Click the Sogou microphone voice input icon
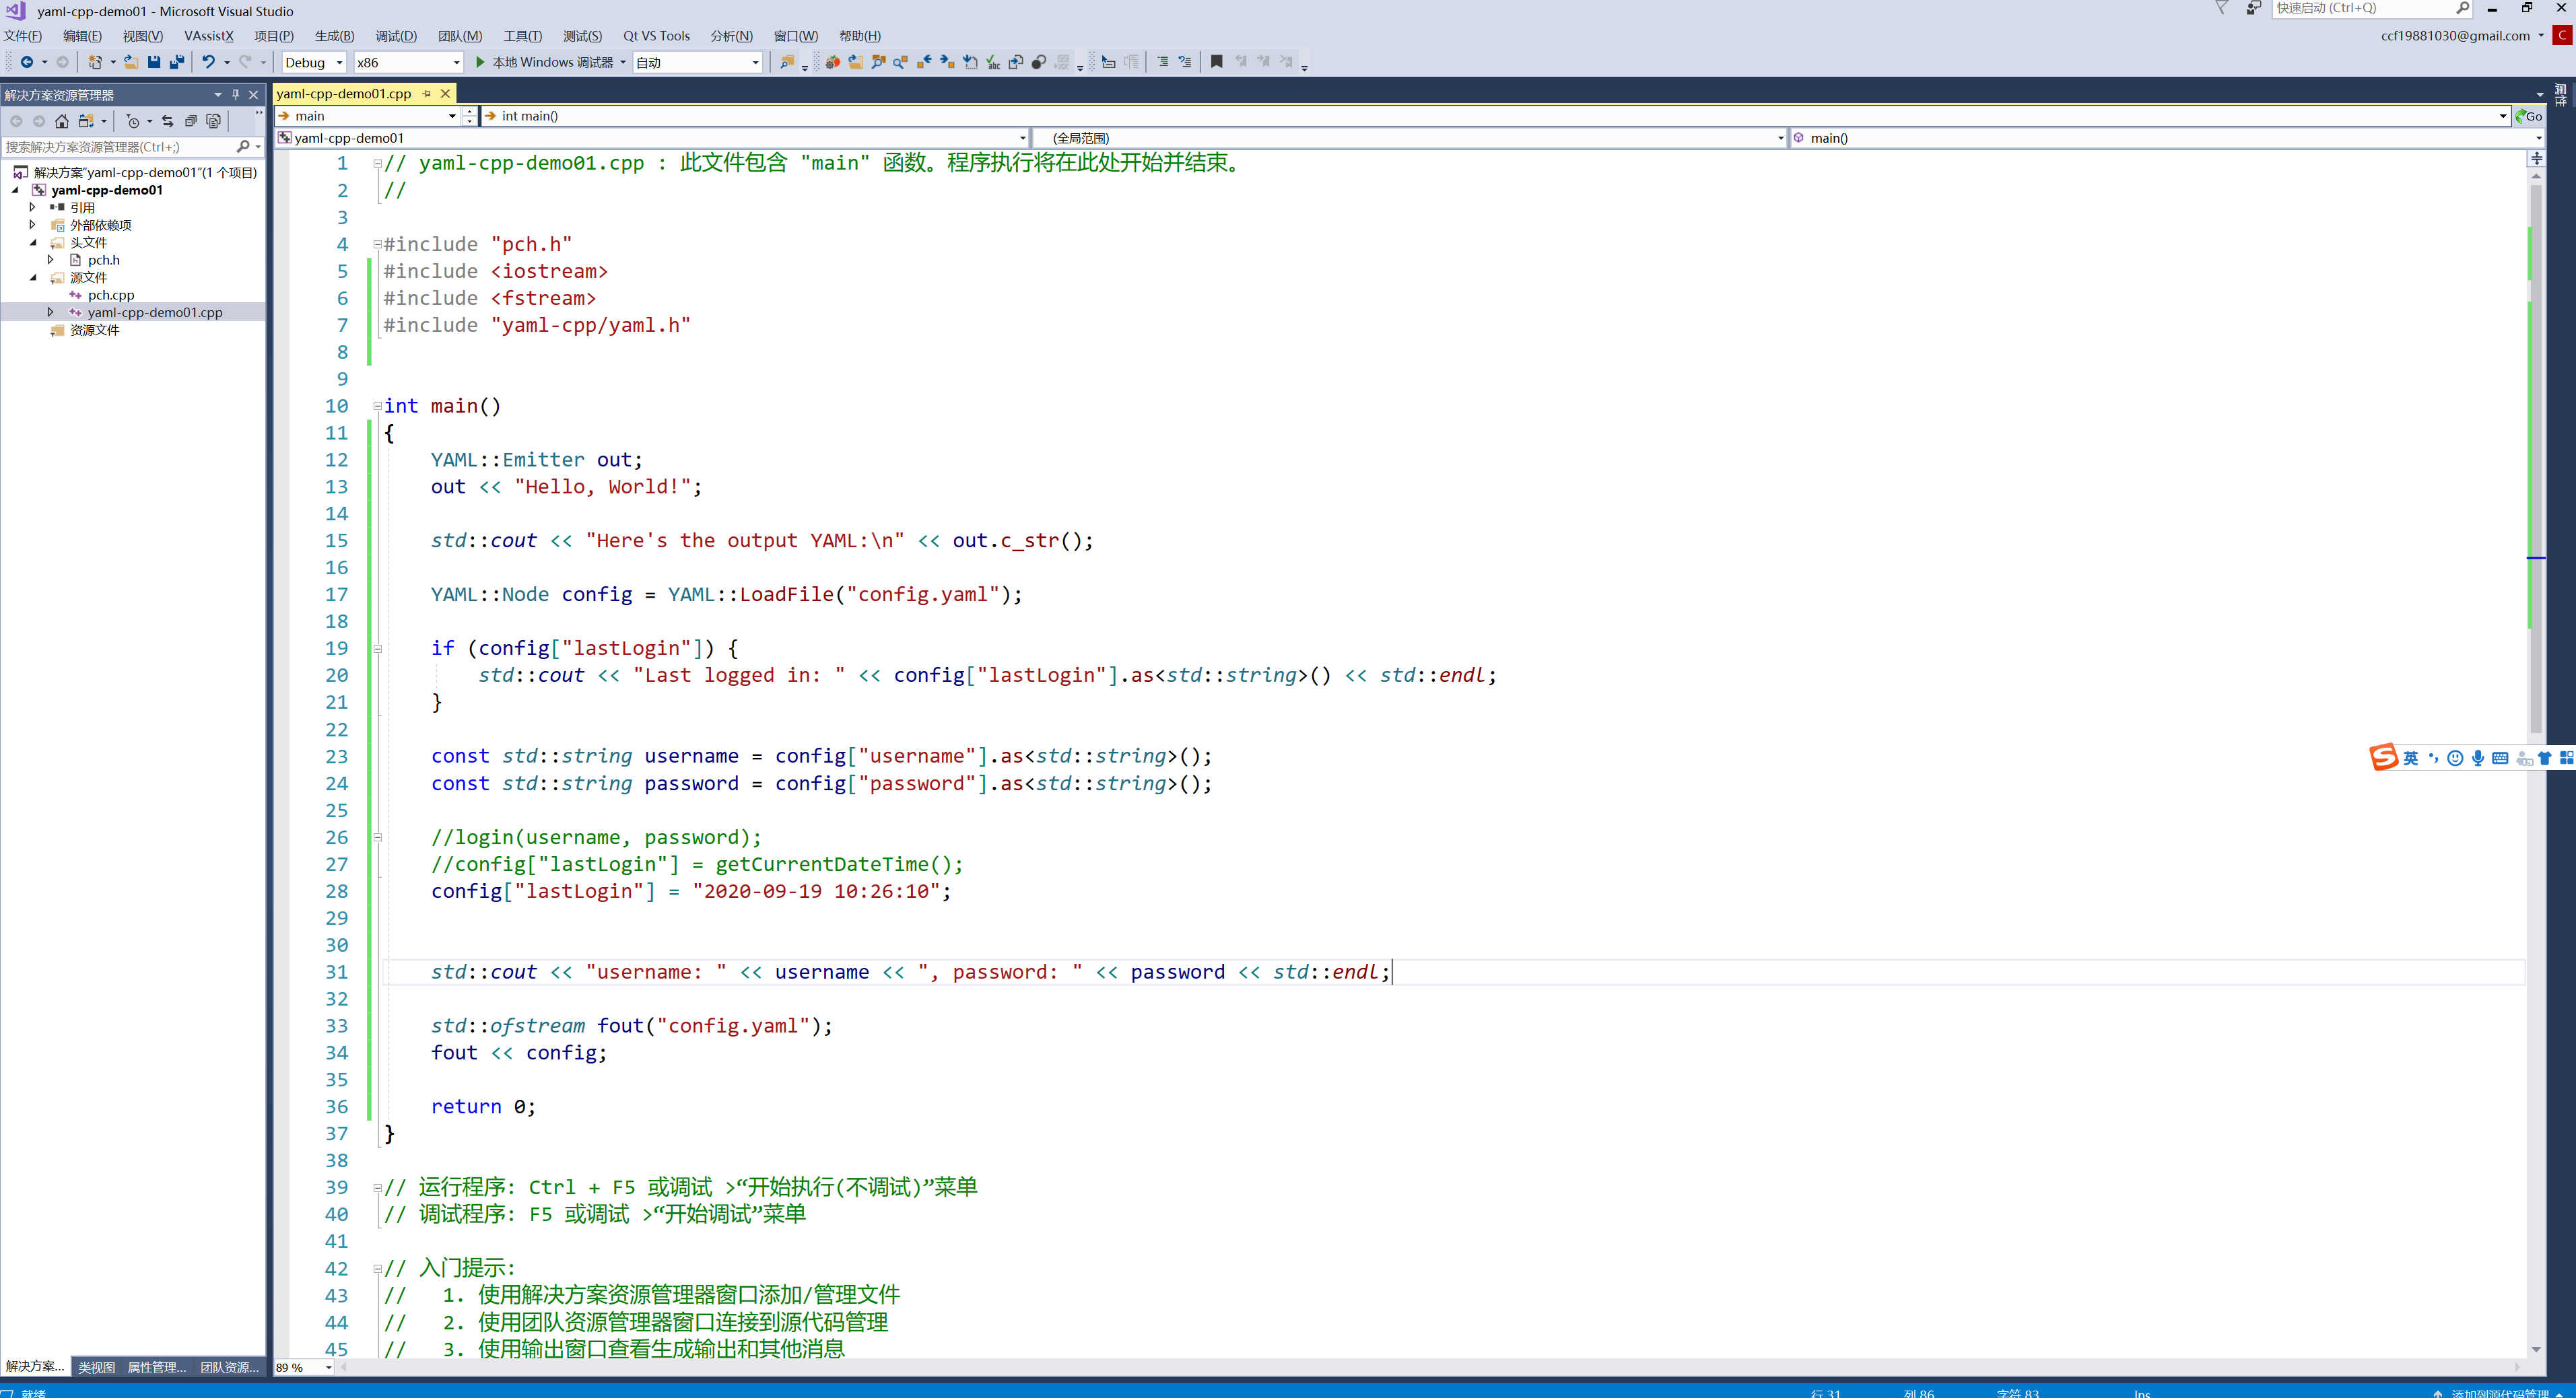 [x=2478, y=758]
